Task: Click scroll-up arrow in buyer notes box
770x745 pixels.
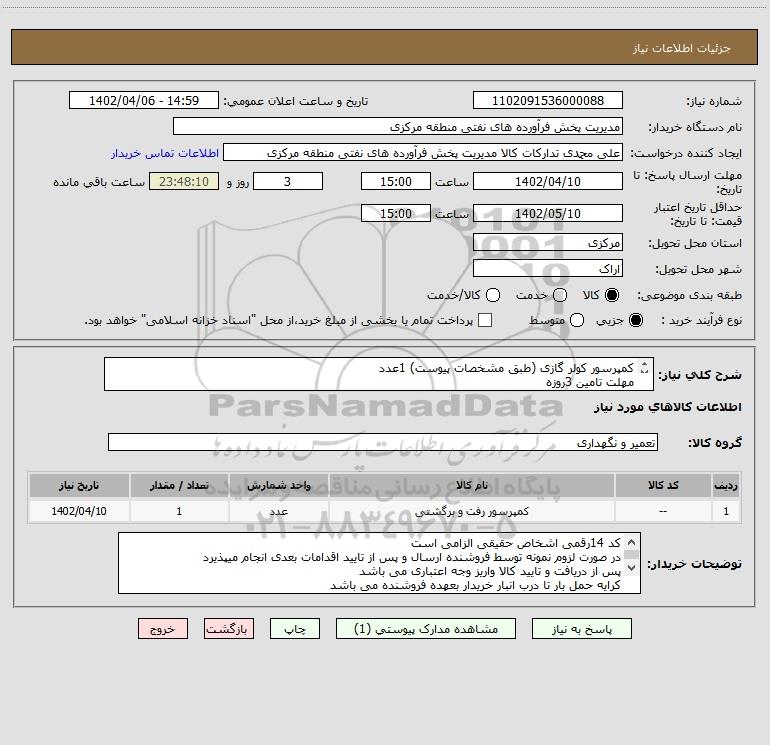Action: tap(632, 542)
